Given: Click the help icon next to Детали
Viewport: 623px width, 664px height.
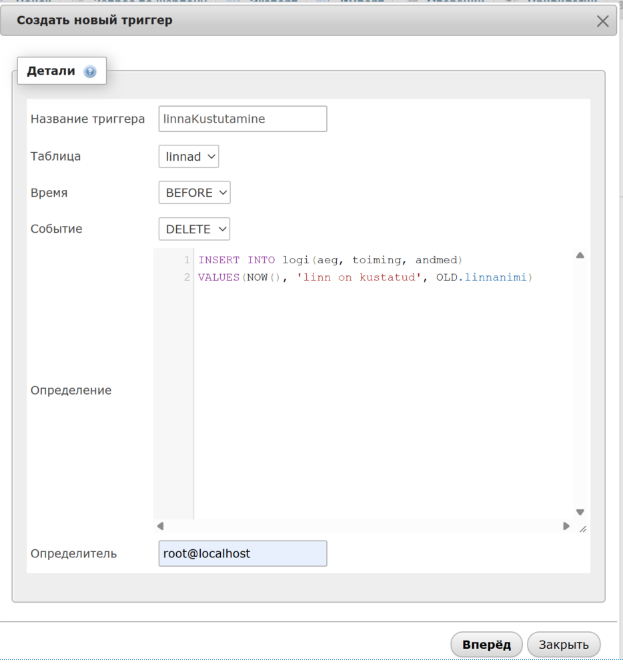Looking at the screenshot, I should pyautogui.click(x=90, y=72).
